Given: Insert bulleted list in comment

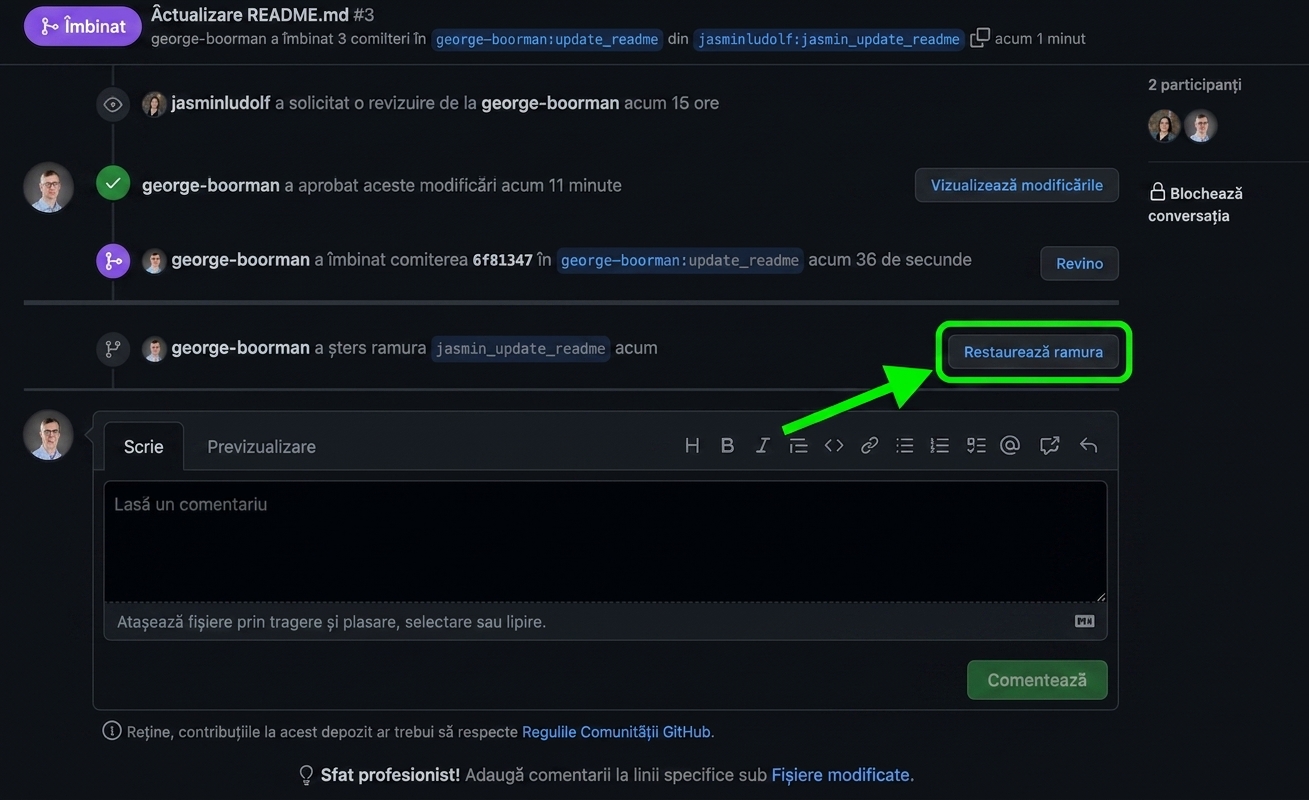Looking at the screenshot, I should point(905,446).
